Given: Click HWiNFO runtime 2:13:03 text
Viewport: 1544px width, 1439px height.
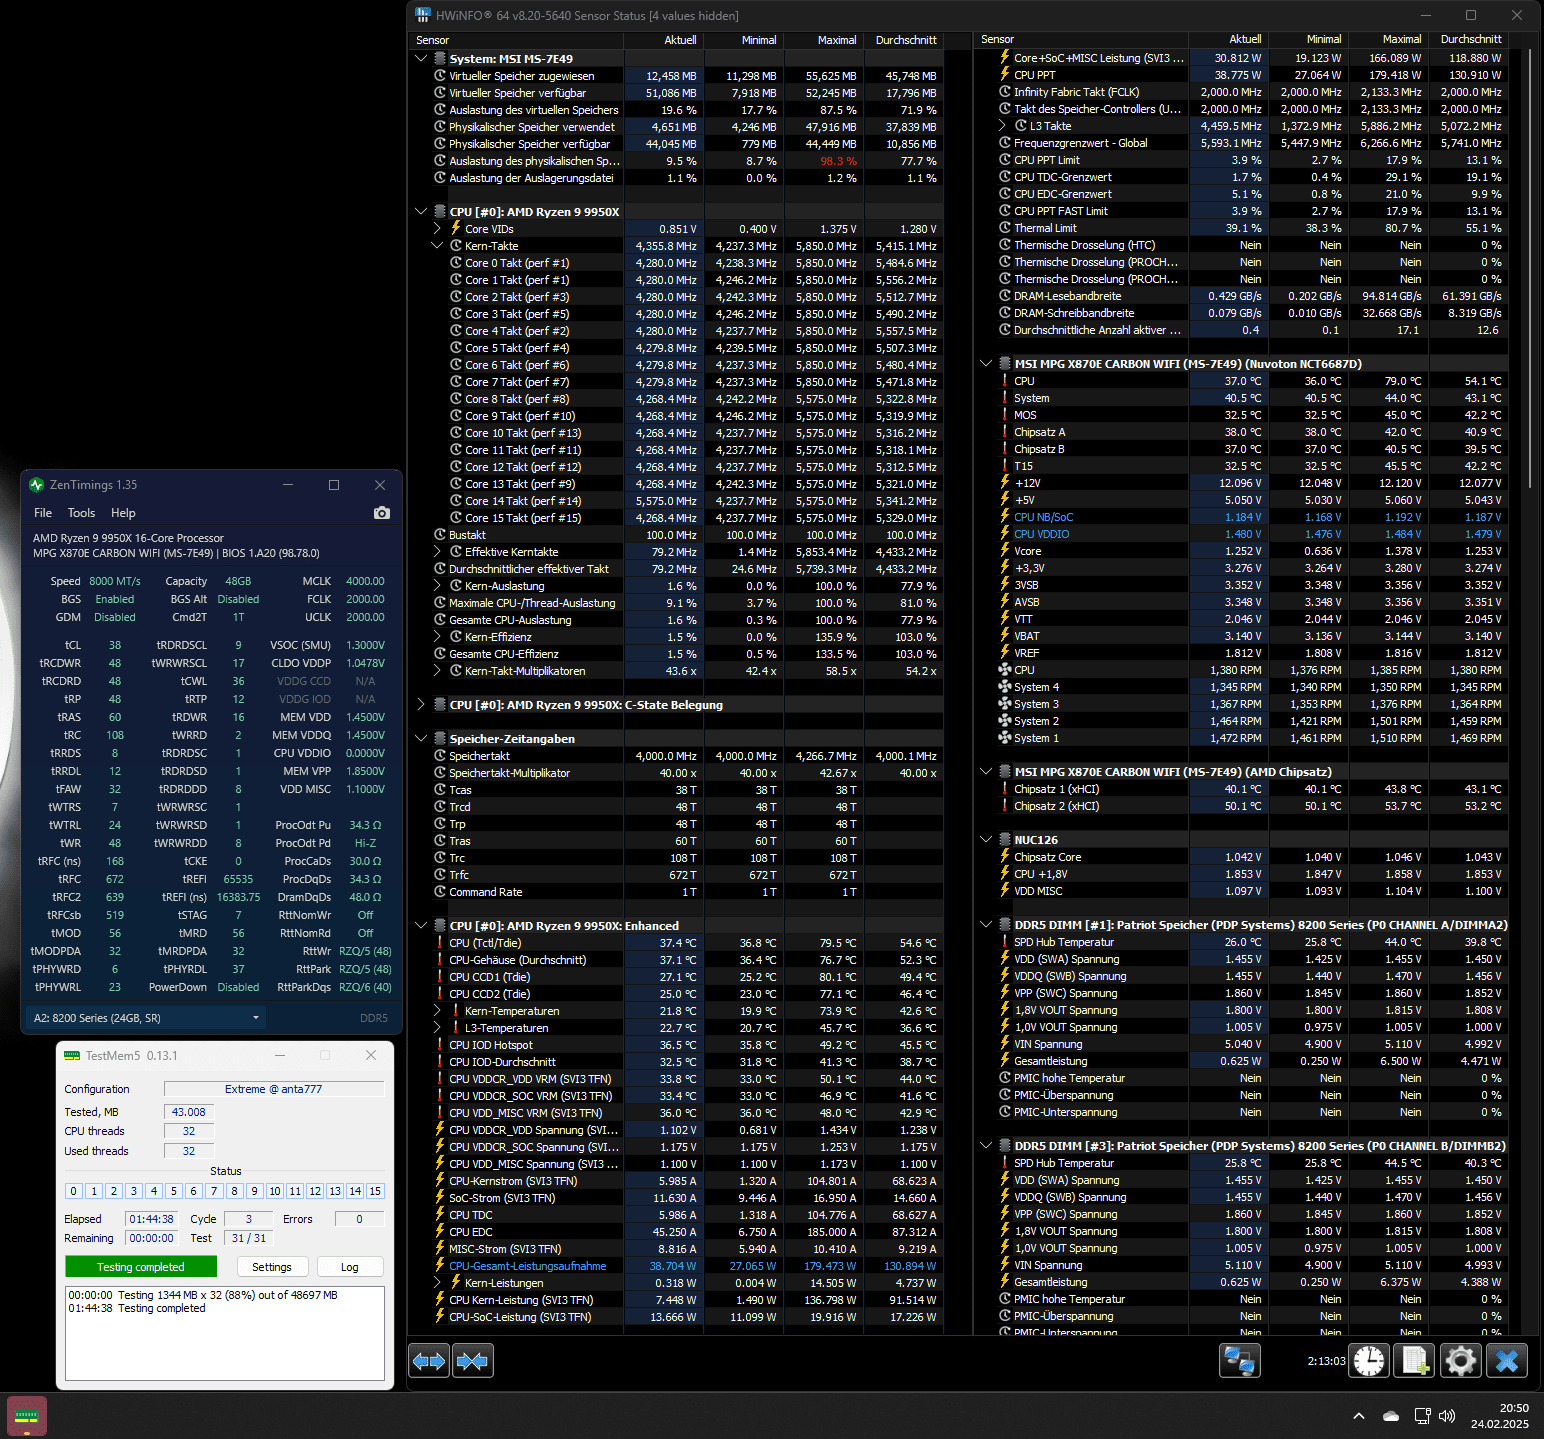Looking at the screenshot, I should click(x=1326, y=1361).
